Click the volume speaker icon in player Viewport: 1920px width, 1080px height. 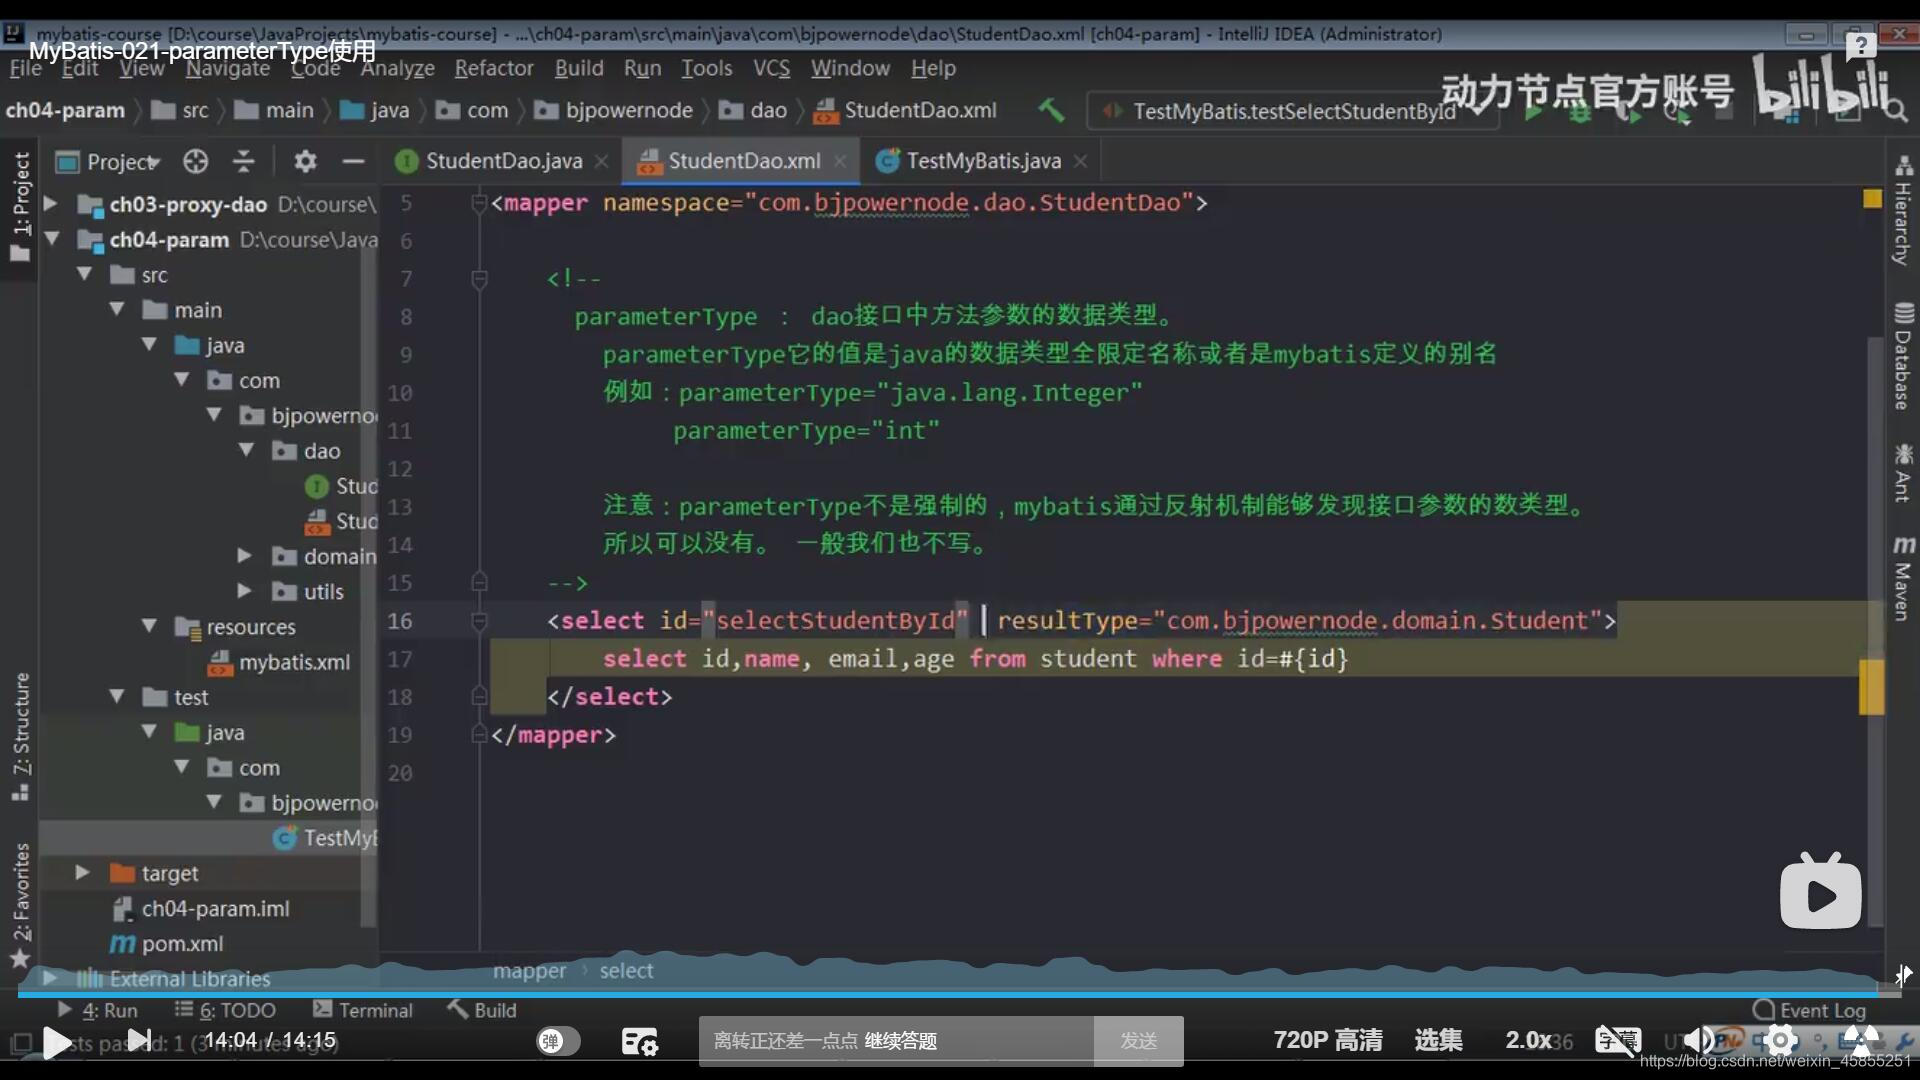click(1697, 1041)
